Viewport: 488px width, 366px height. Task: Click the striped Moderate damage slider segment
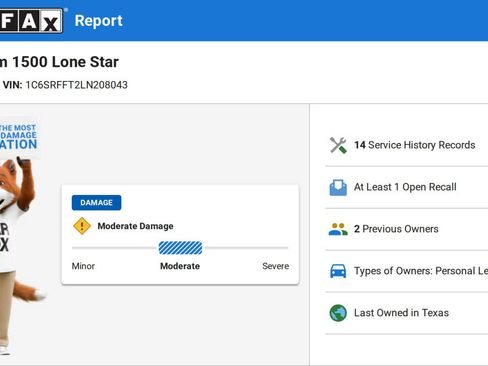(x=180, y=248)
